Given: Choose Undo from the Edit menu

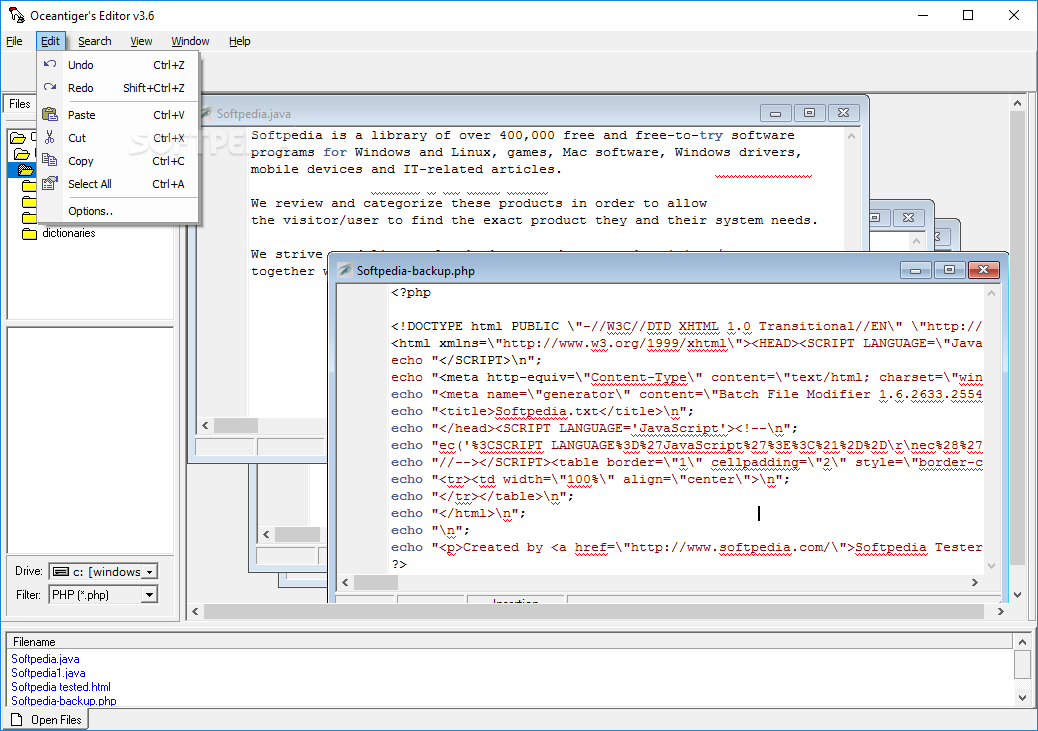Looking at the screenshot, I should 118,65.
